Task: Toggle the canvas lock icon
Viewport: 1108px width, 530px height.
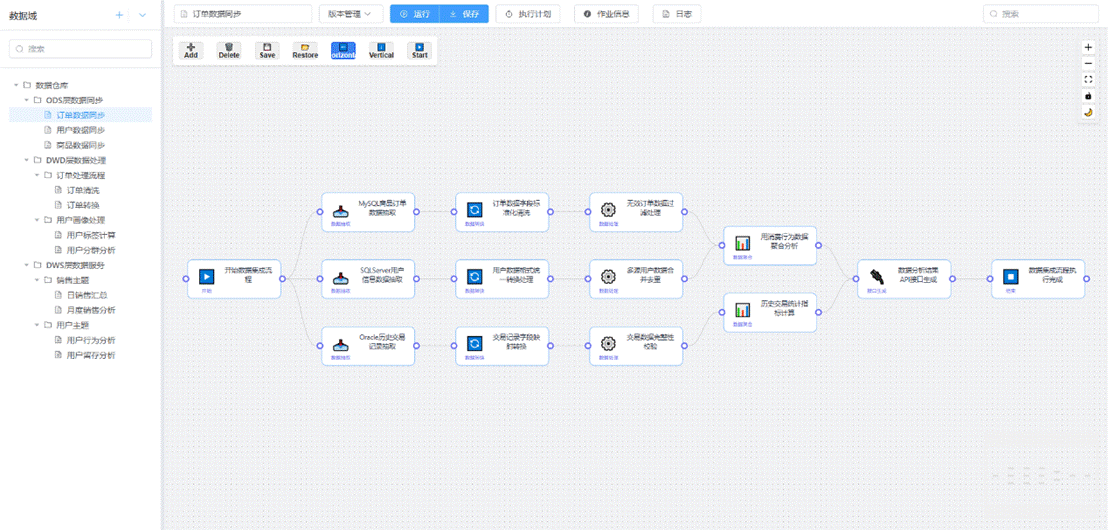Action: click(1088, 95)
